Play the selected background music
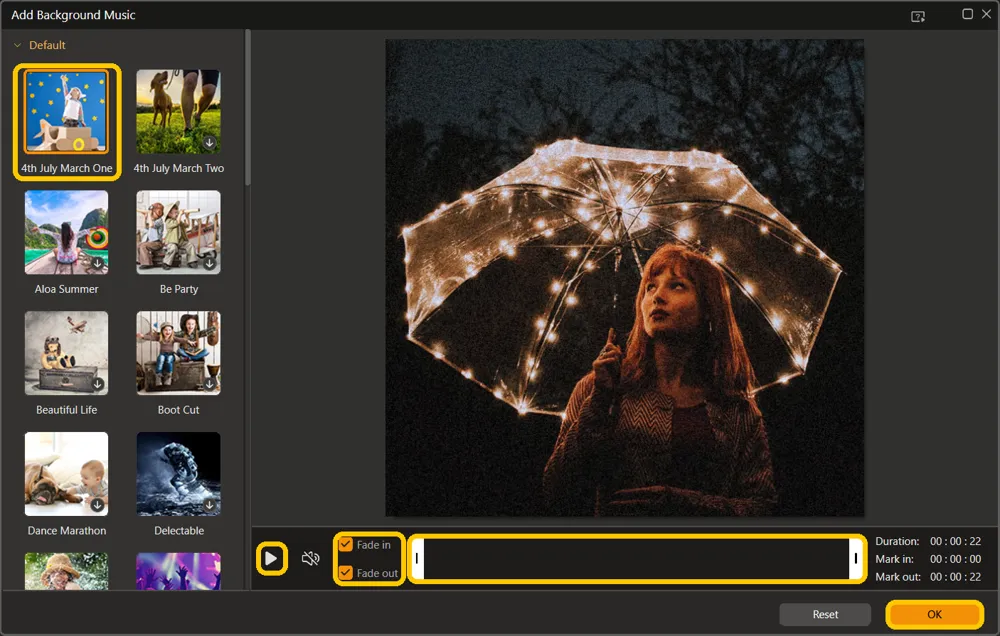Screen dimensions: 1000x636 point(271,558)
